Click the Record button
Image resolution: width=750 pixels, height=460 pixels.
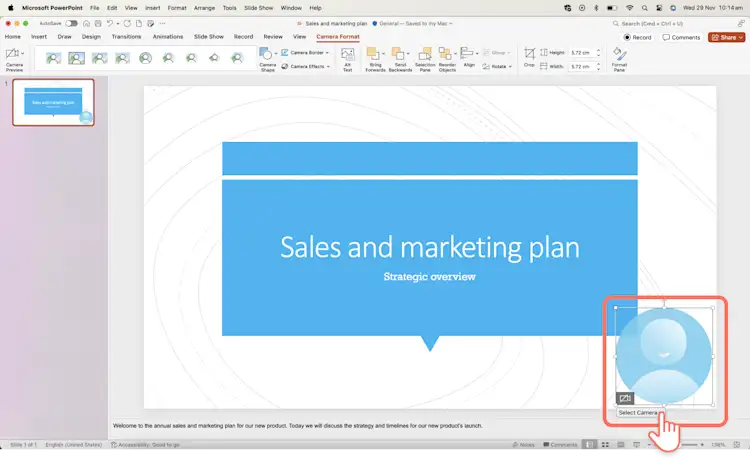tap(637, 37)
